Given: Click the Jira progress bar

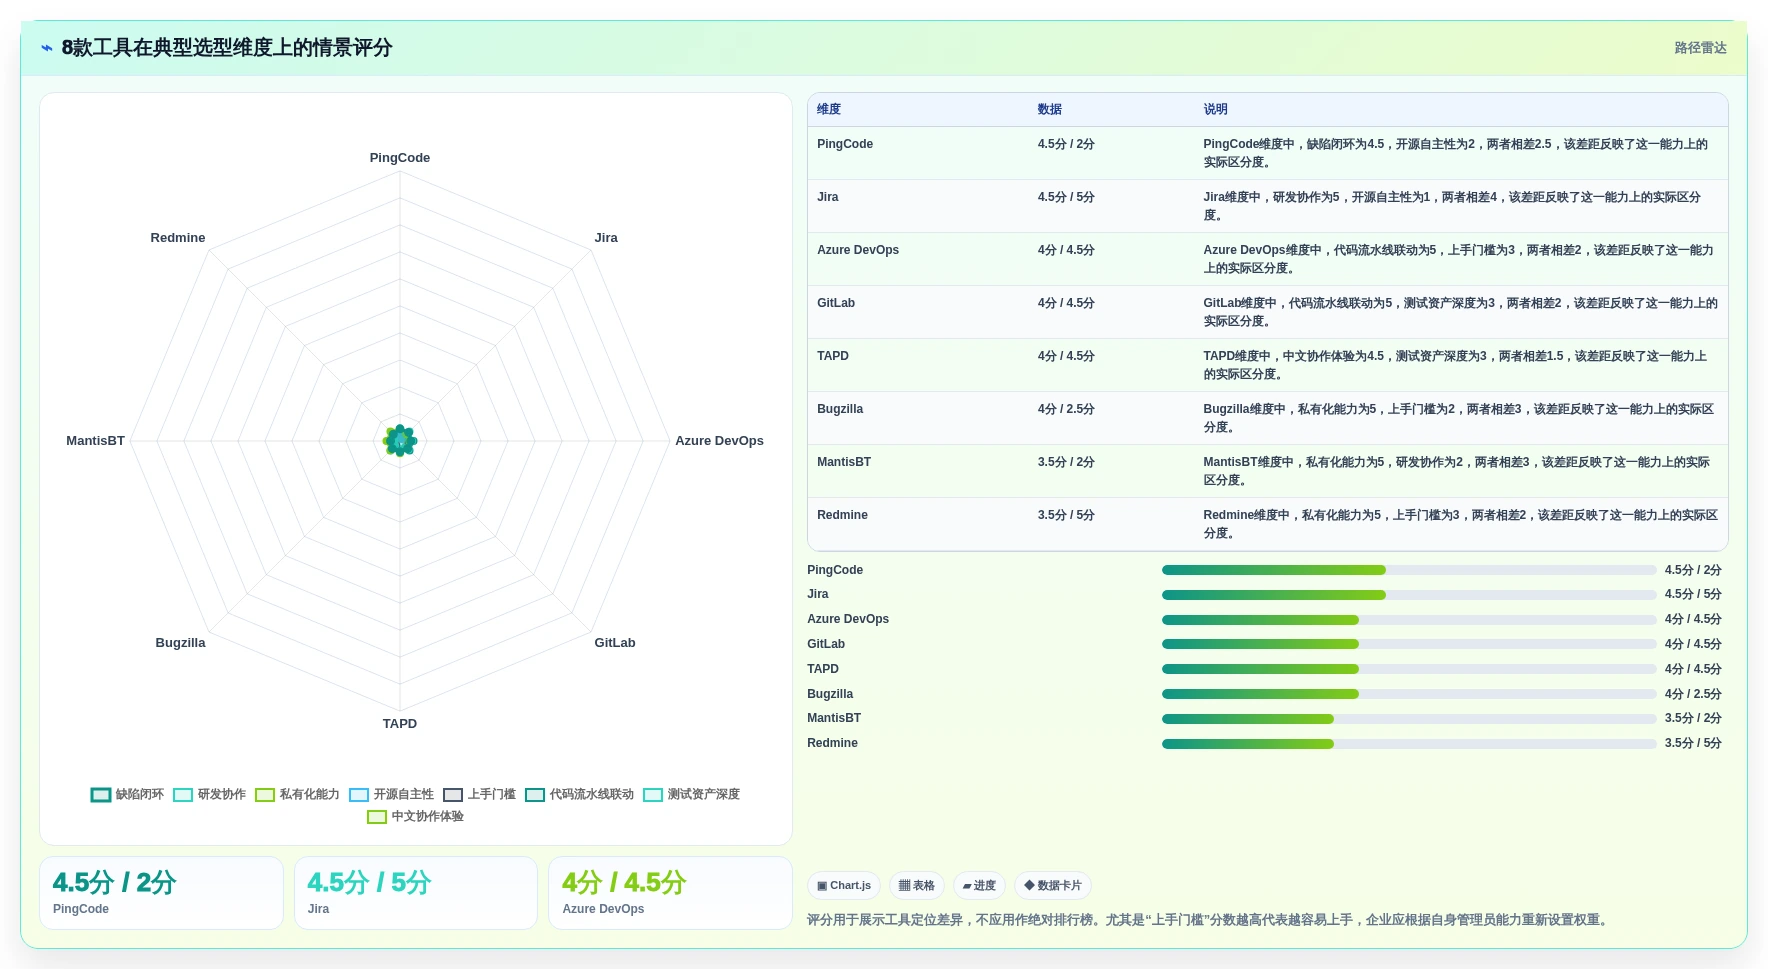Looking at the screenshot, I should [1409, 595].
